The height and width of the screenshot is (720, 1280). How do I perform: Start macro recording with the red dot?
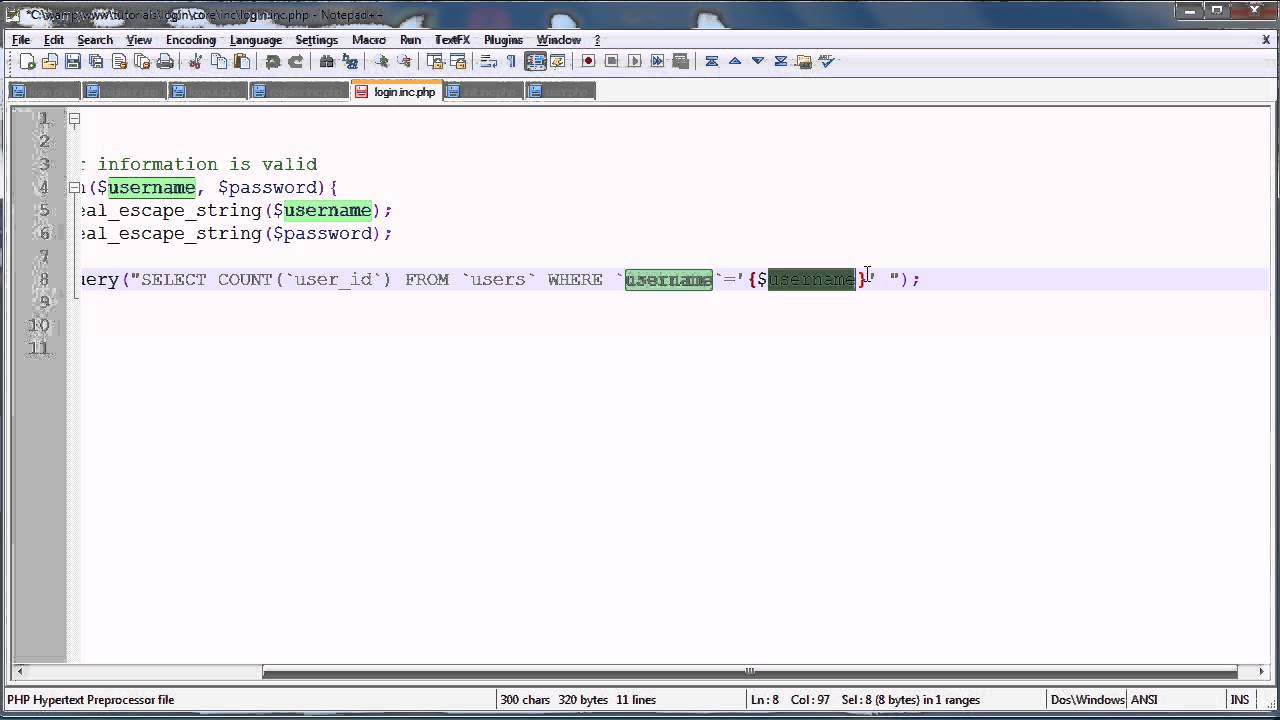click(588, 61)
